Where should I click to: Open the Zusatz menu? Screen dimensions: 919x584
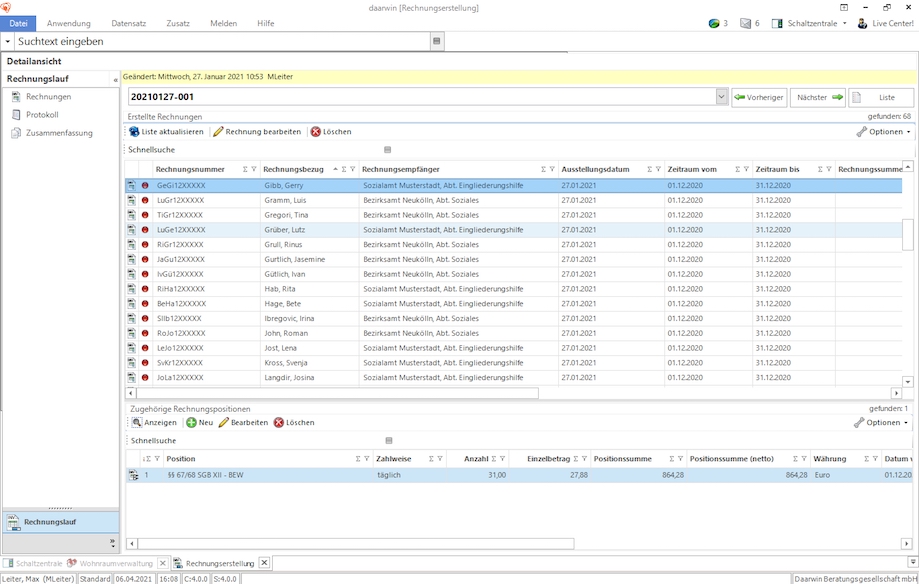[x=178, y=23]
